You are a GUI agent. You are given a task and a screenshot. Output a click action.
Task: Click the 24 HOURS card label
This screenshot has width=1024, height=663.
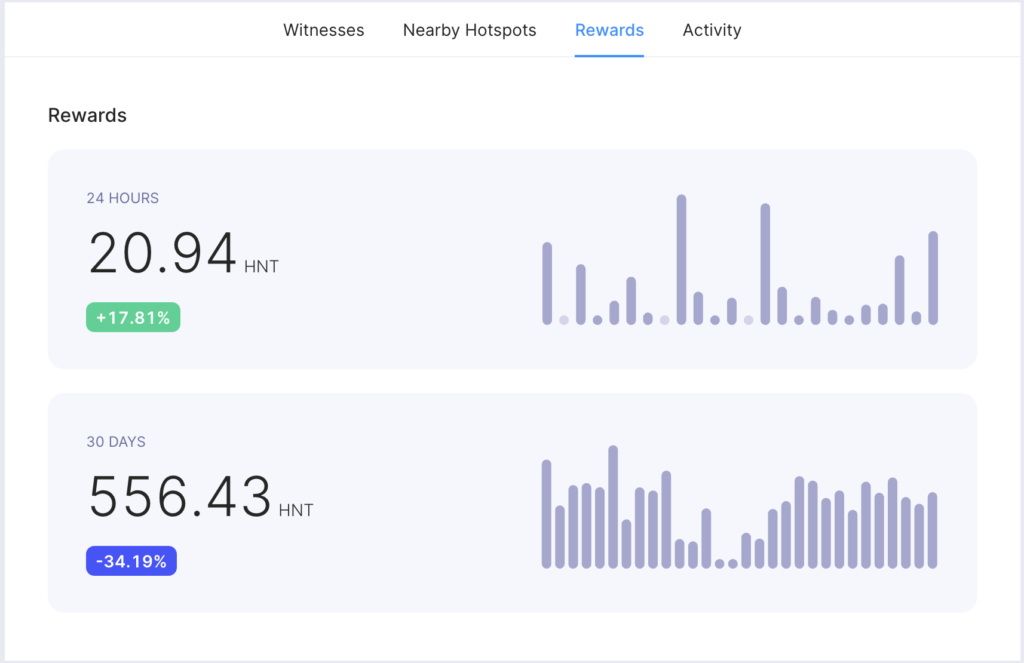(x=122, y=198)
